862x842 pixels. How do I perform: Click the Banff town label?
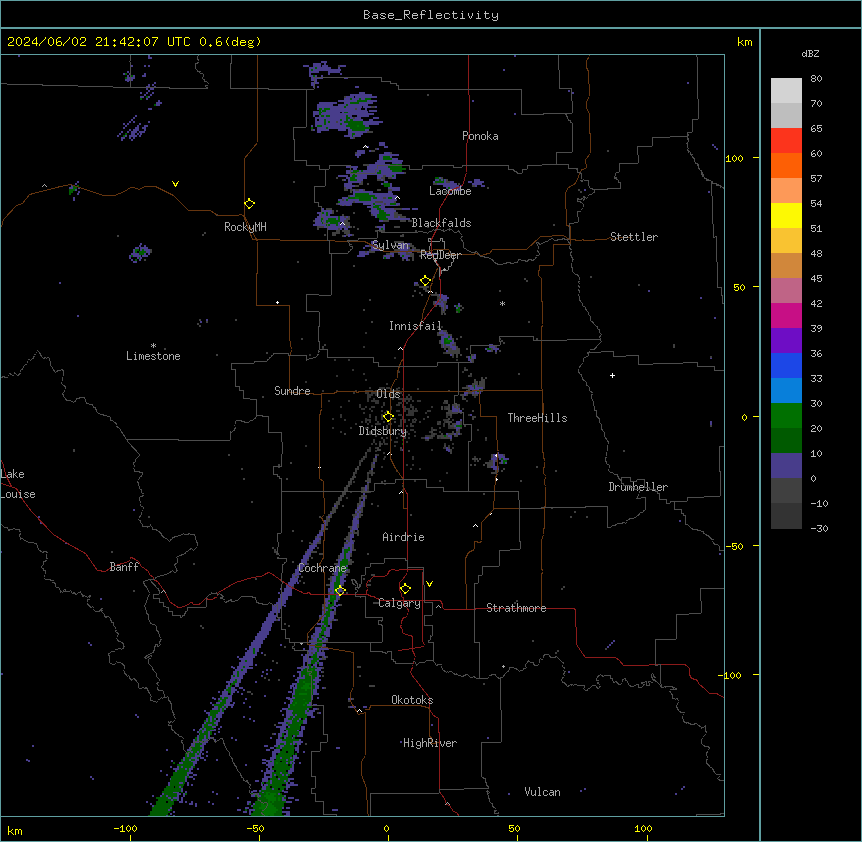point(124,567)
